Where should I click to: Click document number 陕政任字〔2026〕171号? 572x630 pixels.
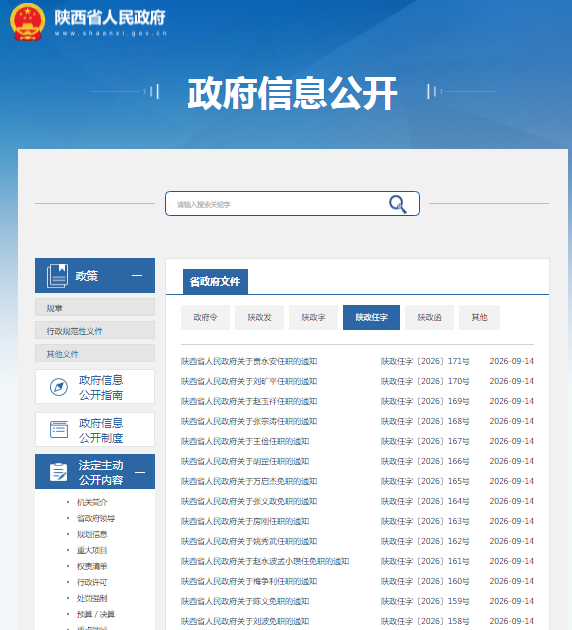pyautogui.click(x=425, y=361)
